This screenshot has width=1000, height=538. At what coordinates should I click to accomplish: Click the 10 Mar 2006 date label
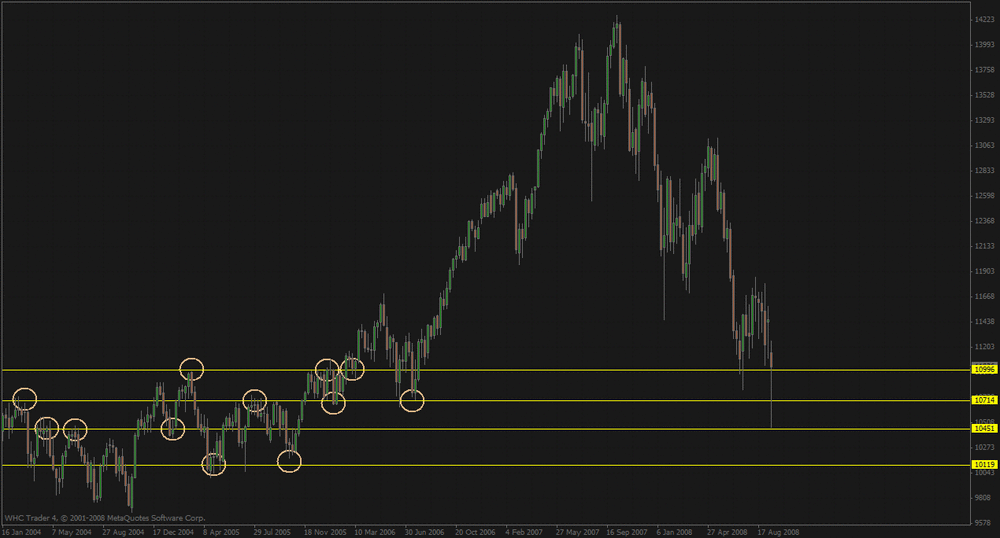pos(374,532)
